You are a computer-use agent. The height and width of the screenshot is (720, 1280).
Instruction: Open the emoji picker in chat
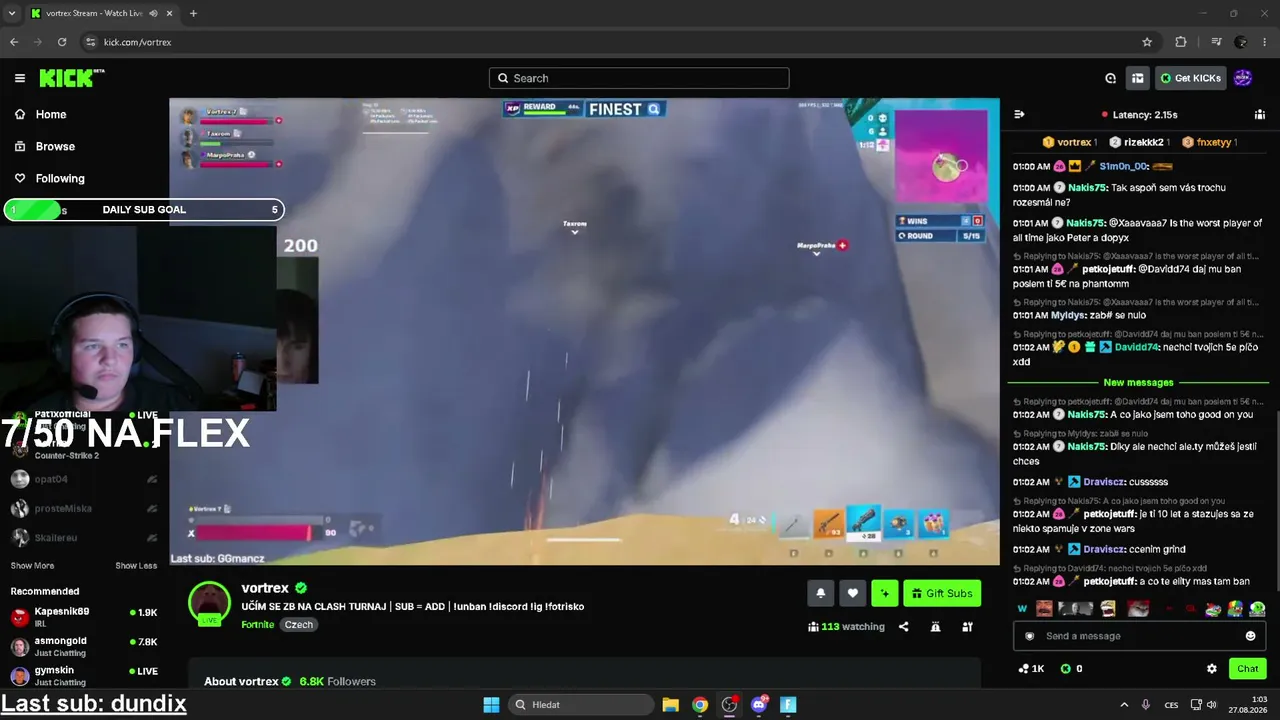[x=1250, y=636]
